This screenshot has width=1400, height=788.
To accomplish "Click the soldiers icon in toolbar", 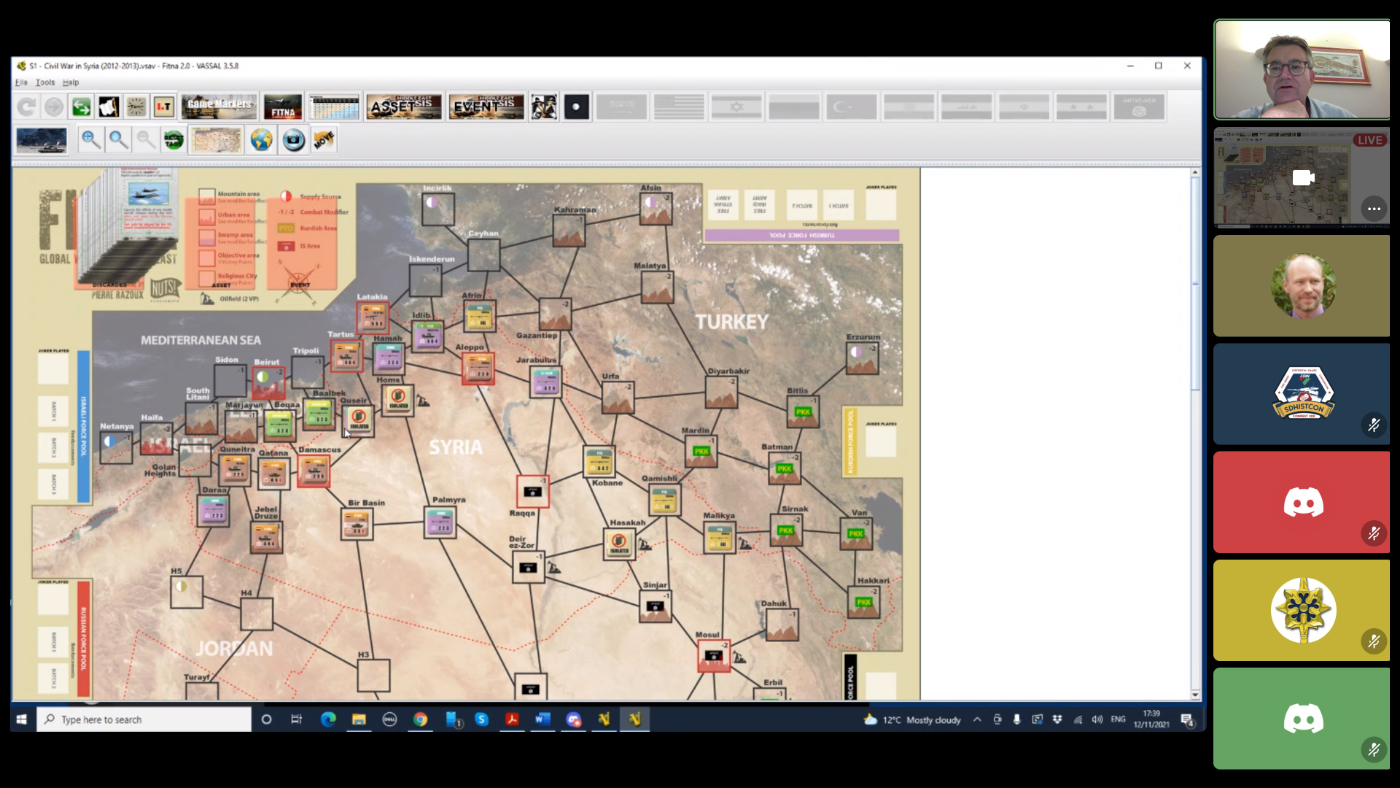I will coord(543,107).
